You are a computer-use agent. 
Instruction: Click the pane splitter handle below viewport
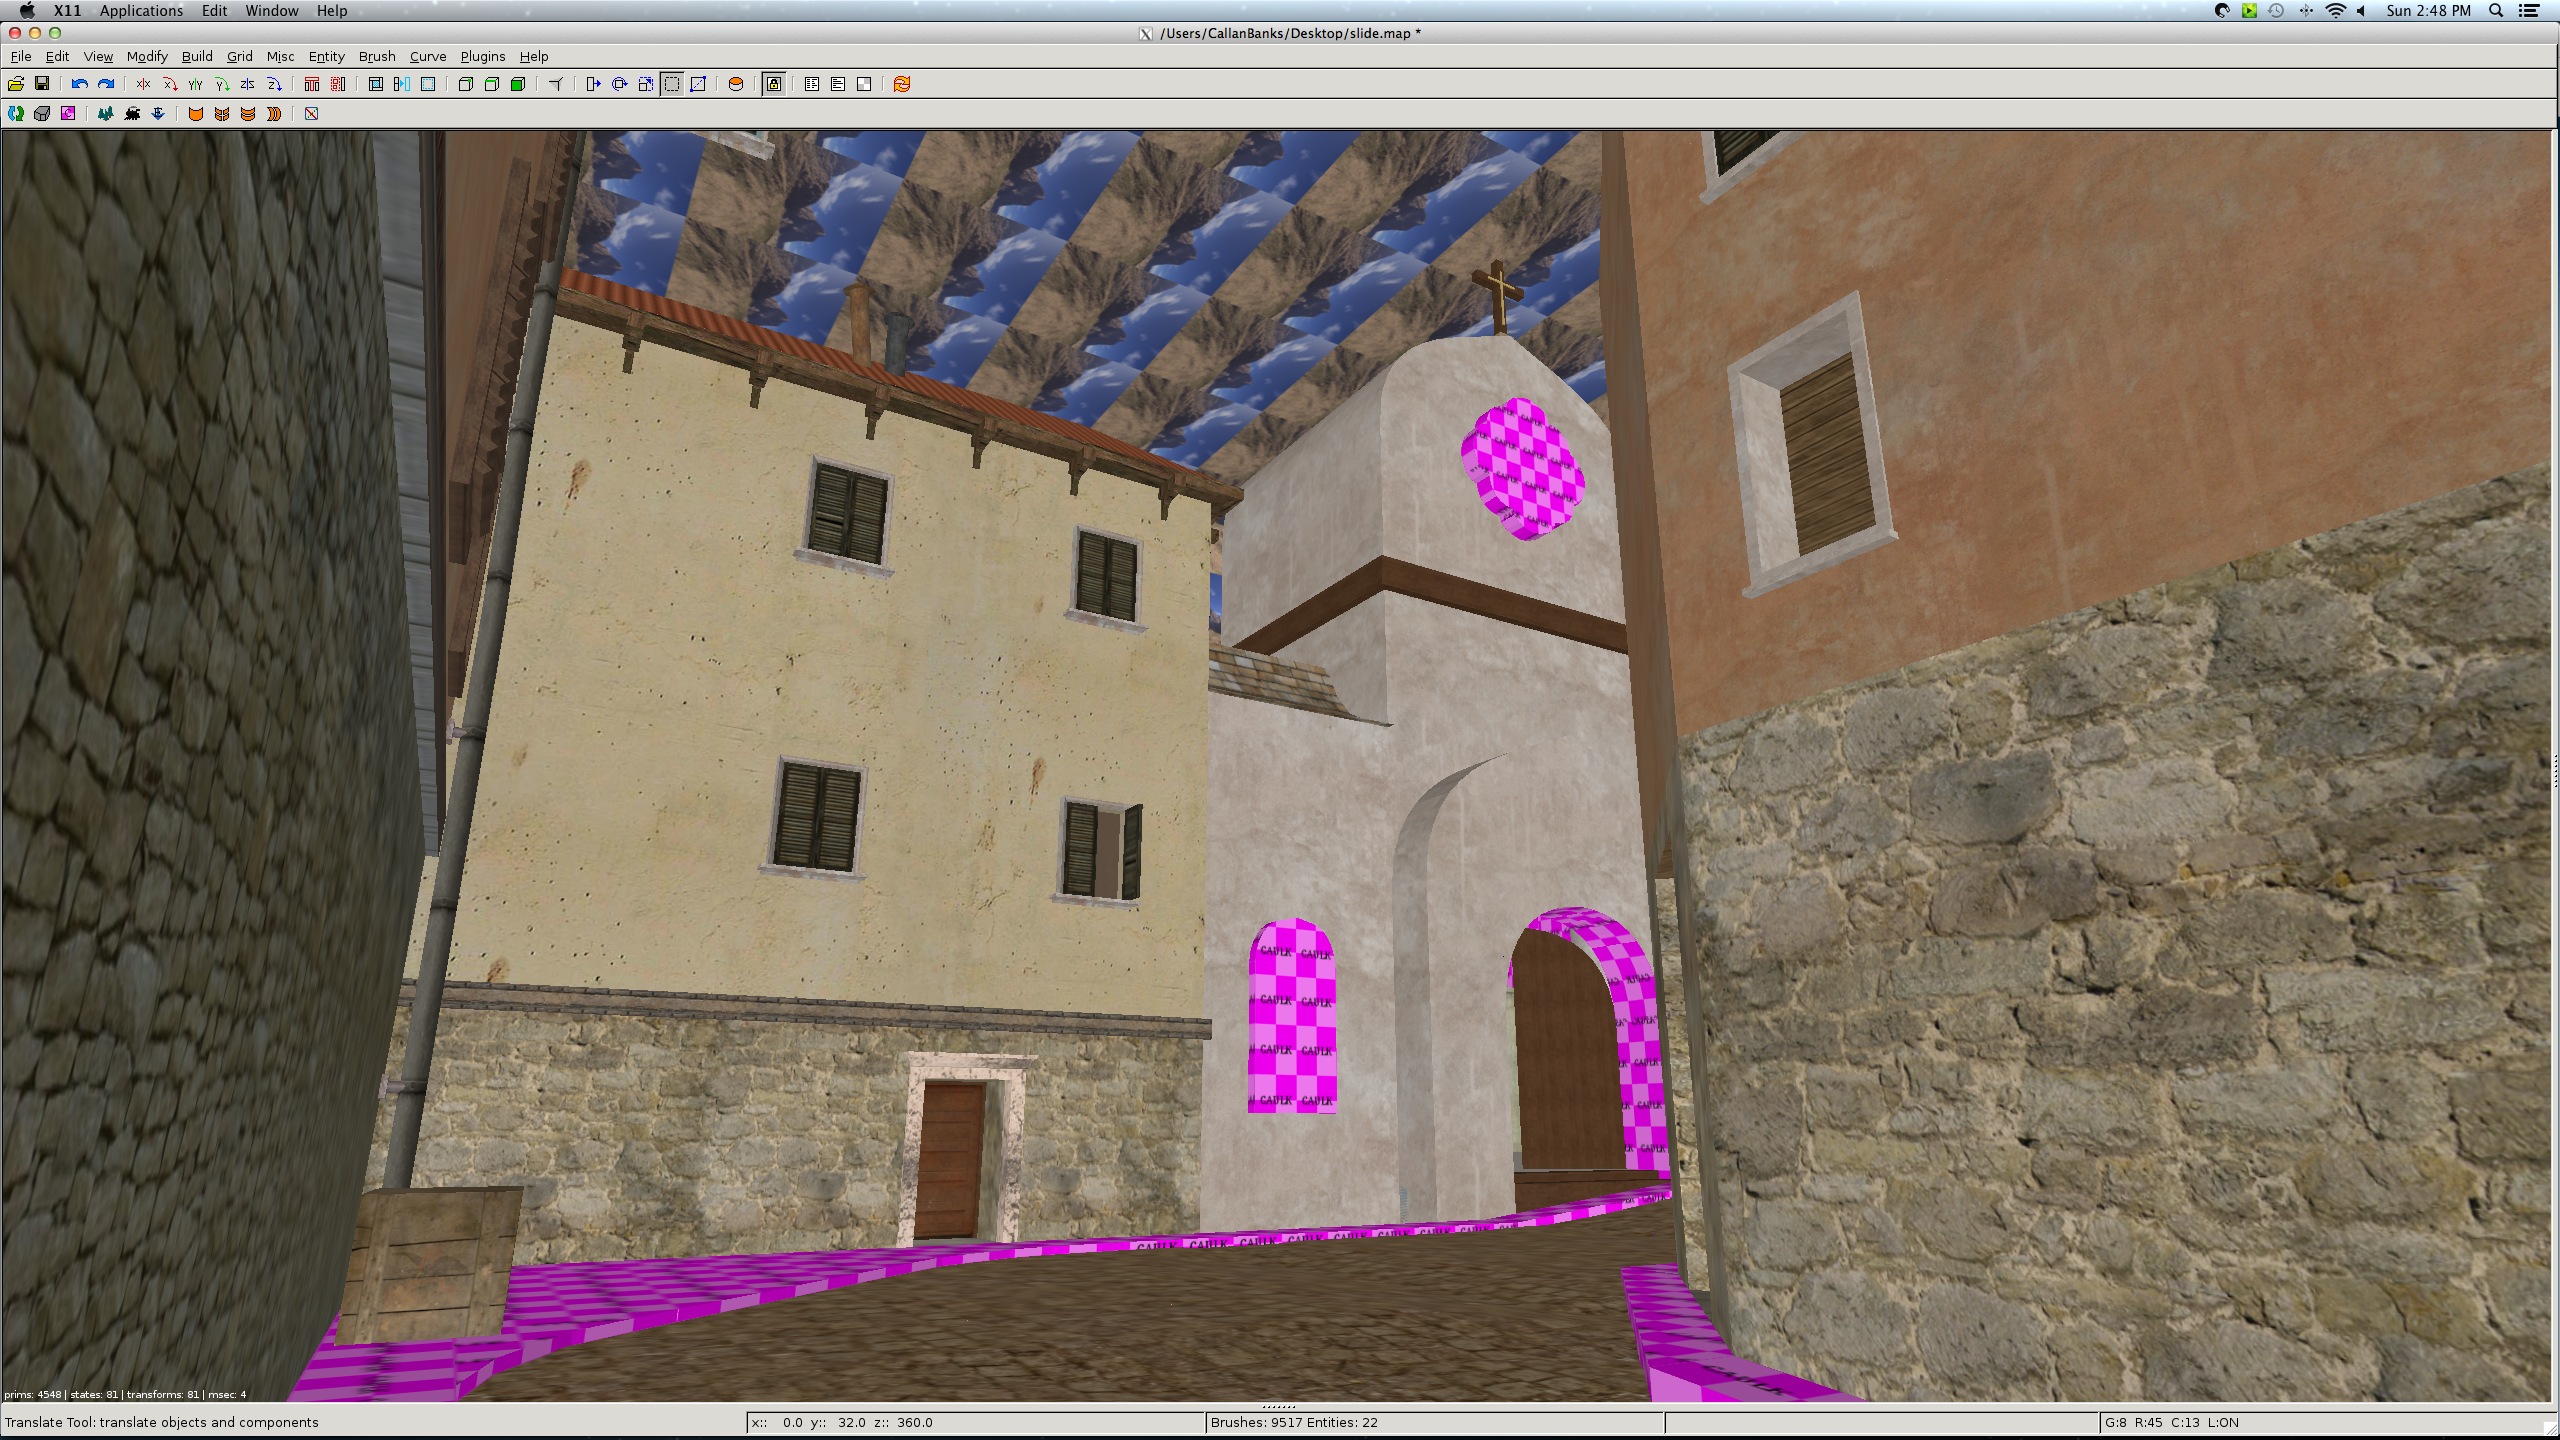click(1278, 1405)
